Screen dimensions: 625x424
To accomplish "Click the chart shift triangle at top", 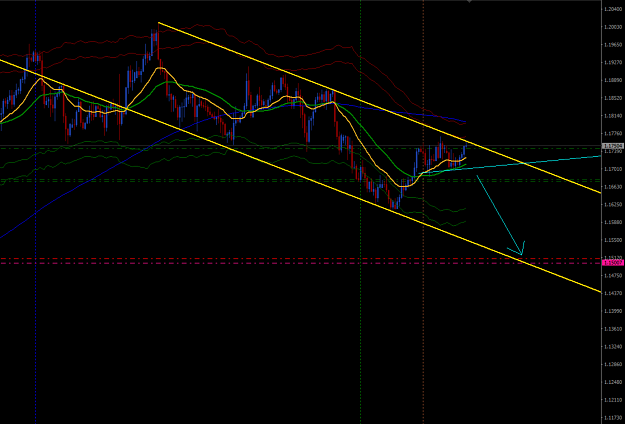I will (x=470, y=2).
